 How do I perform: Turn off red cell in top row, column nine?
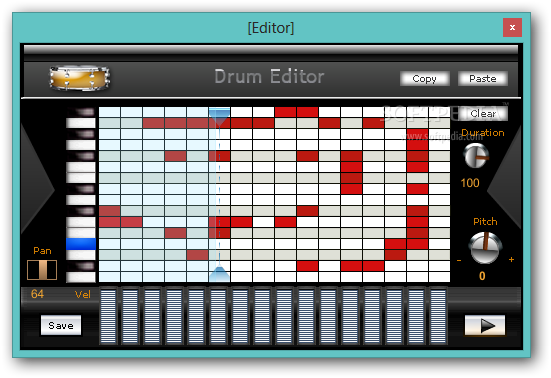[x=285, y=112]
